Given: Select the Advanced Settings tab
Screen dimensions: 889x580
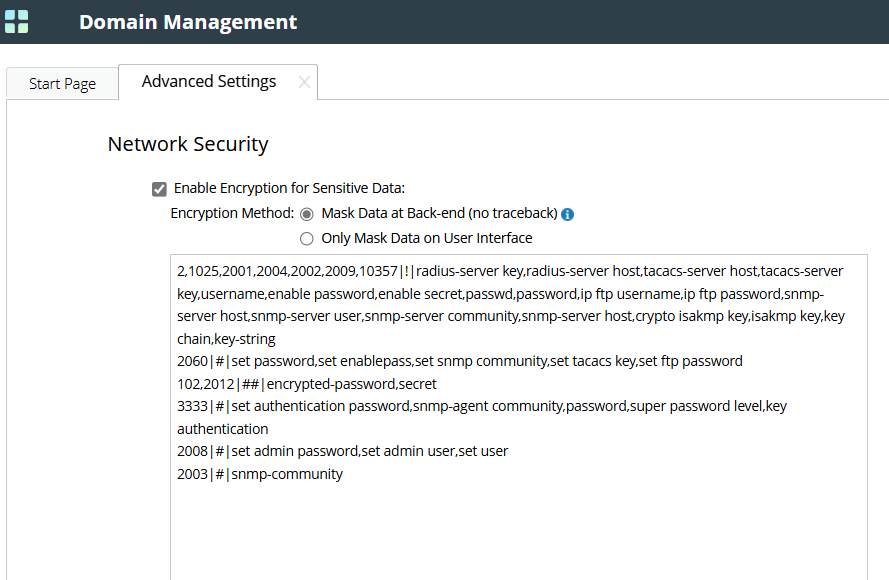Looking at the screenshot, I should [208, 82].
